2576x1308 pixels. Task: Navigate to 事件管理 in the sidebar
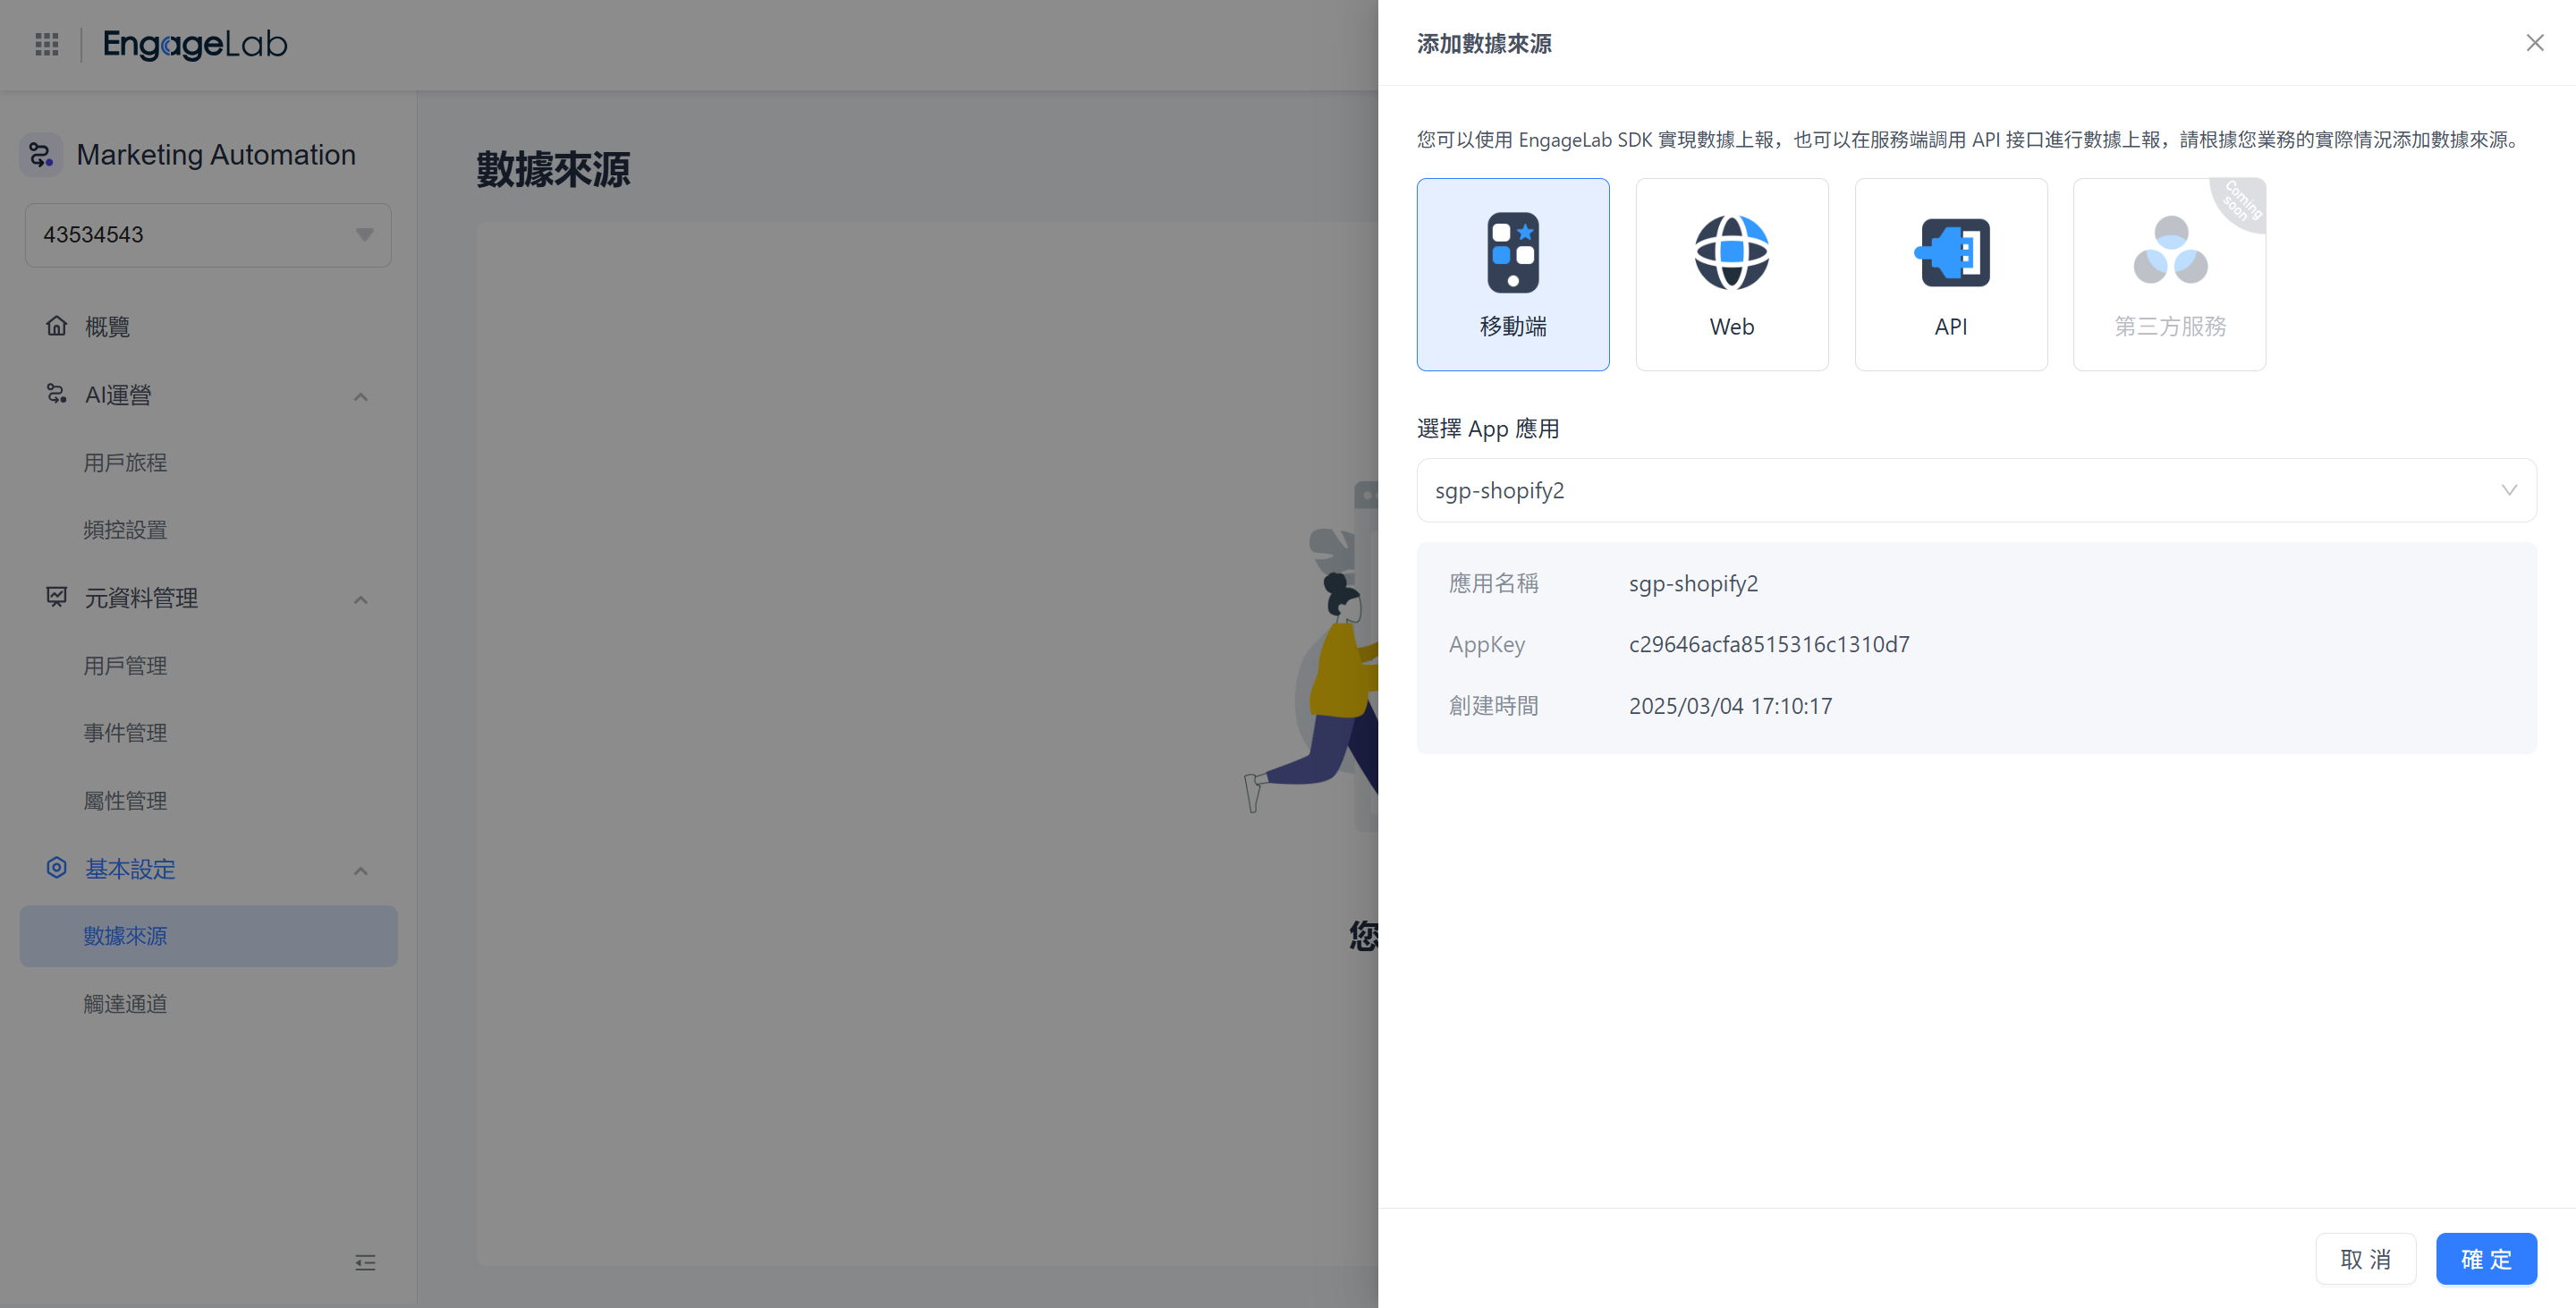pos(125,732)
